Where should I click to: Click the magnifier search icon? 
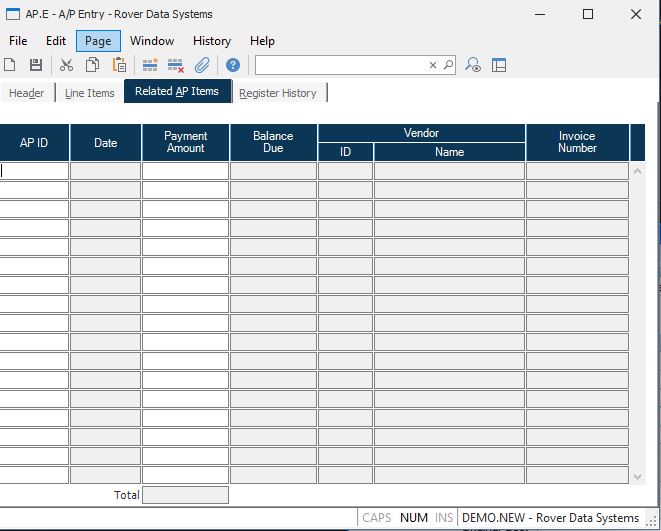[448, 65]
